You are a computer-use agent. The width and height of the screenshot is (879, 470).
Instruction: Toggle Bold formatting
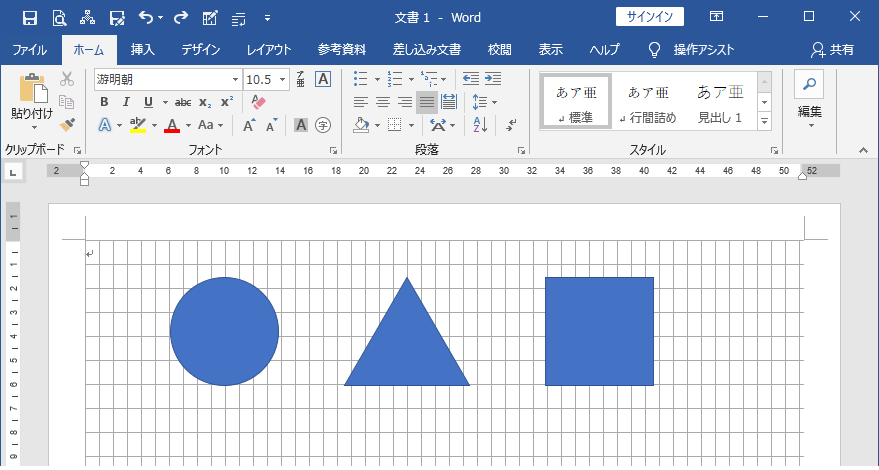pos(105,102)
